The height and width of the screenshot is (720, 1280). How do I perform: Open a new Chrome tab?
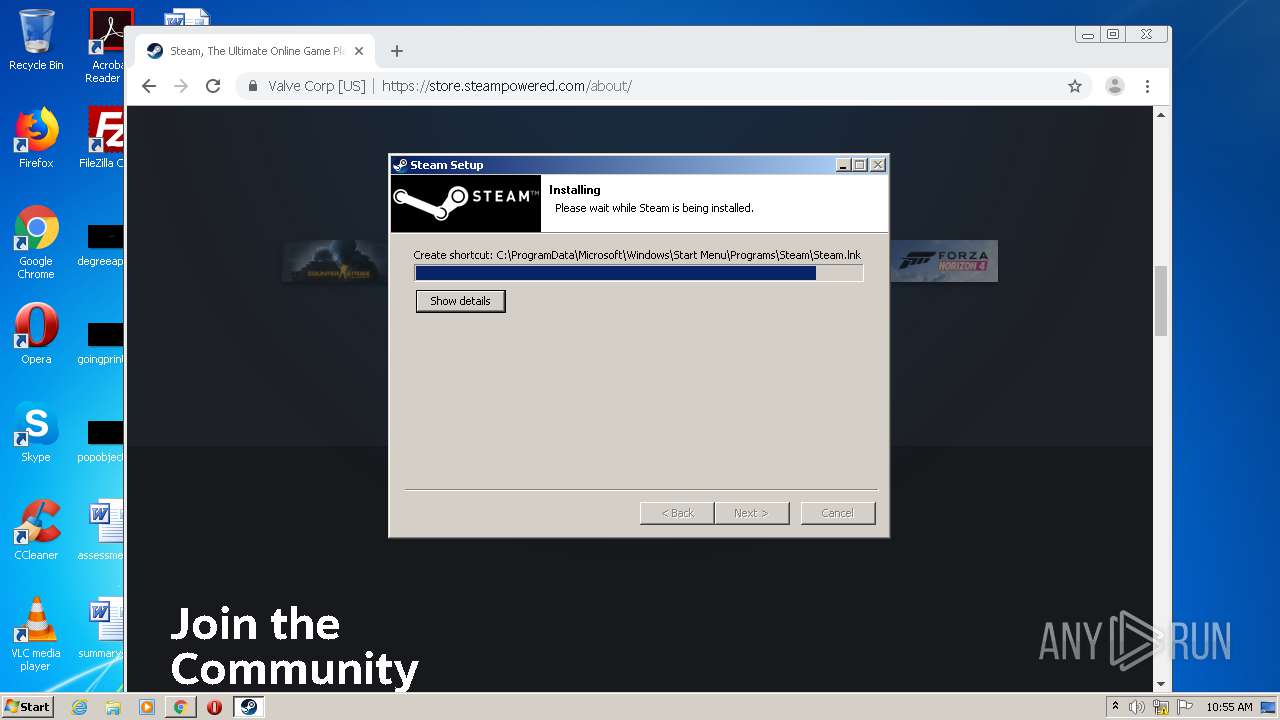pyautogui.click(x=397, y=51)
